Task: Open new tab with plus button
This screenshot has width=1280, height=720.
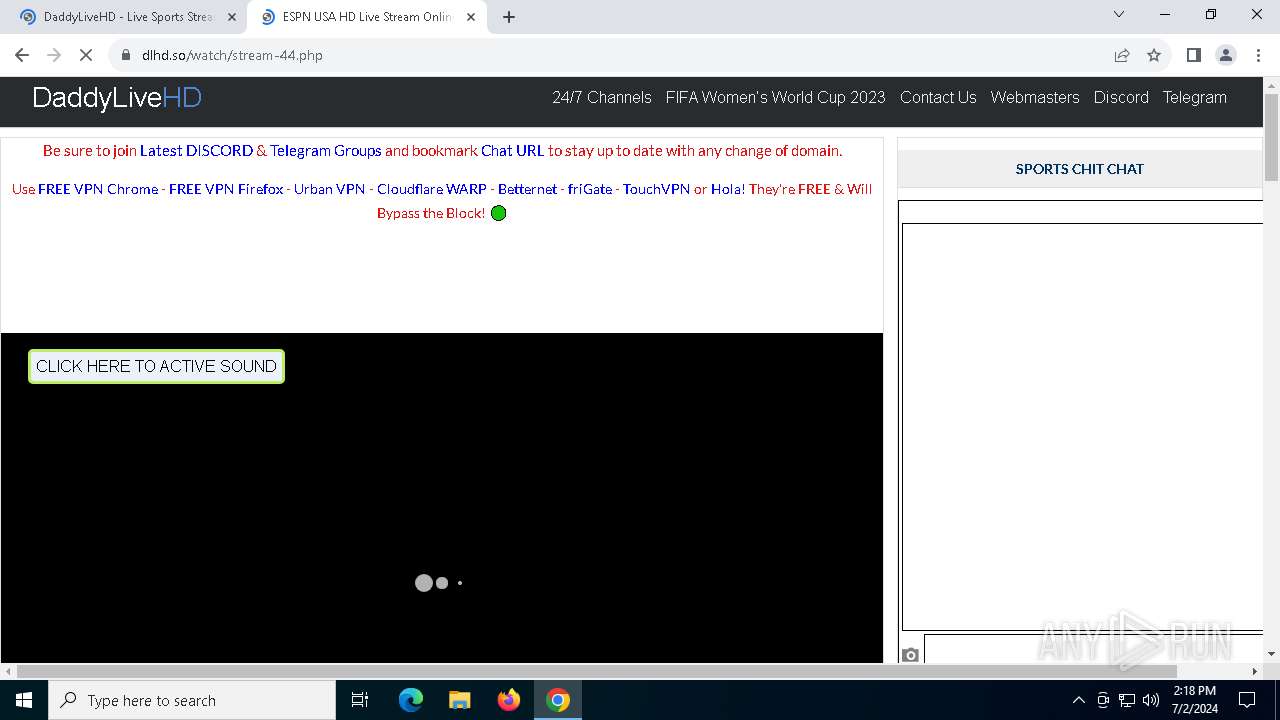Action: 509,17
